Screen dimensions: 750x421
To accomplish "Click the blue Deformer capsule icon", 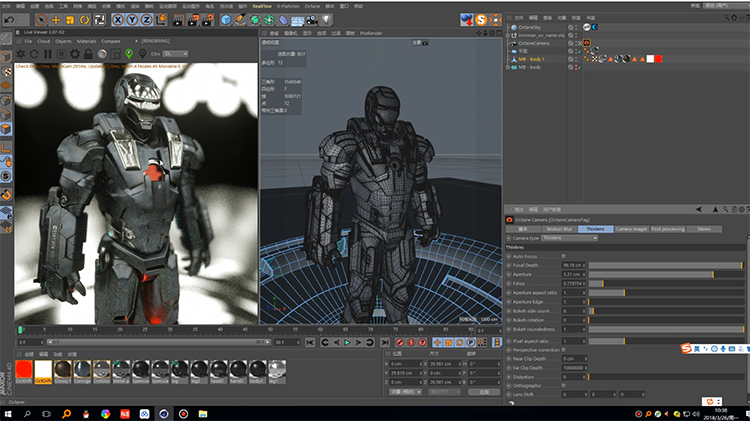I will pyautogui.click(x=284, y=20).
